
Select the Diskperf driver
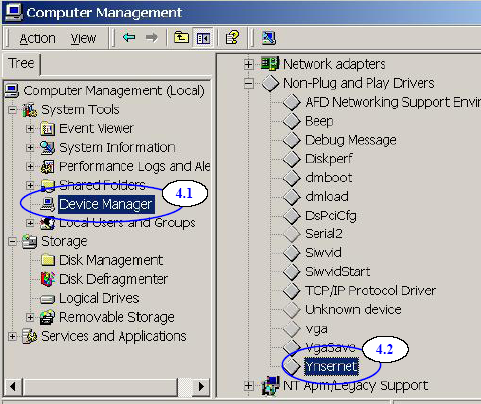(x=329, y=159)
